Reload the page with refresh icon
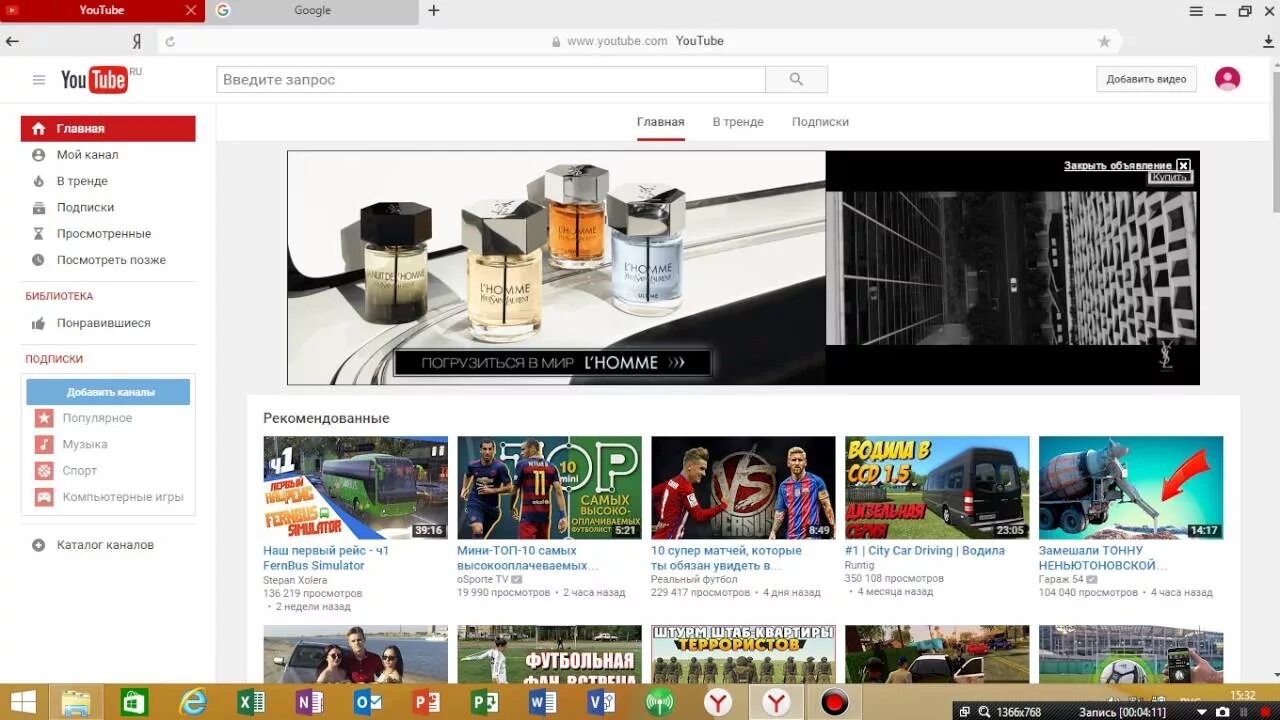The width and height of the screenshot is (1280, 720). click(x=170, y=41)
